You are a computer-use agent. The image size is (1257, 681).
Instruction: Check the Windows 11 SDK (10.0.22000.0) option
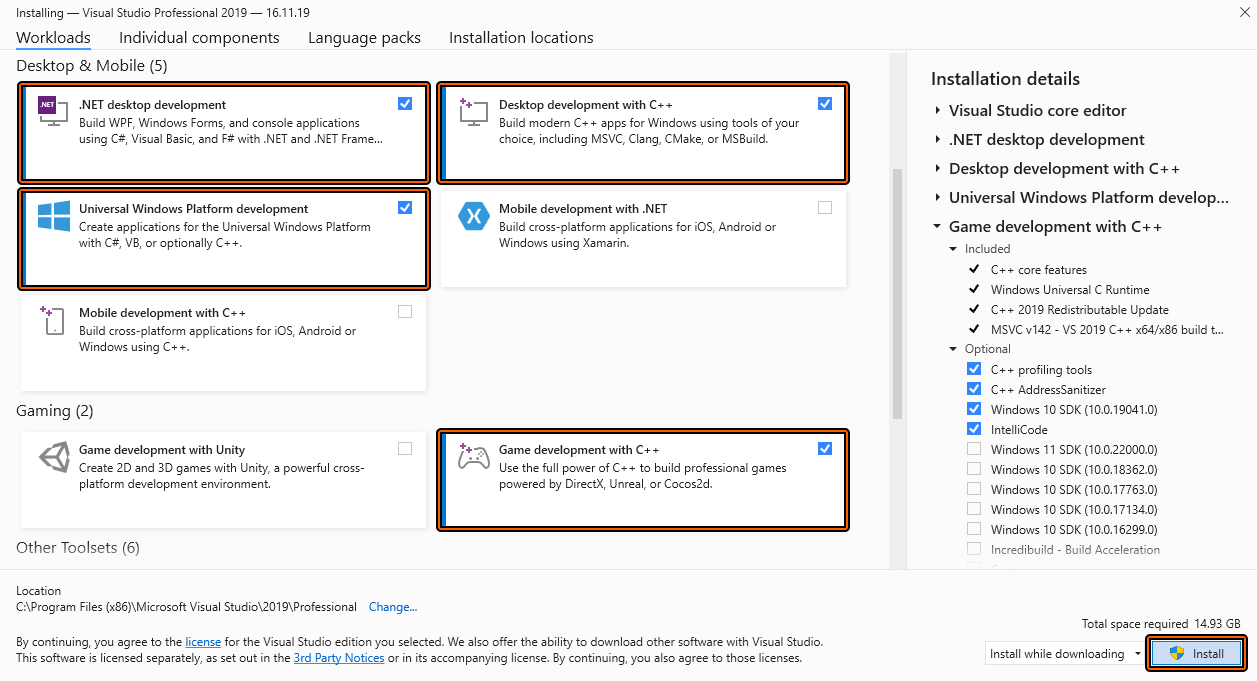coord(974,450)
